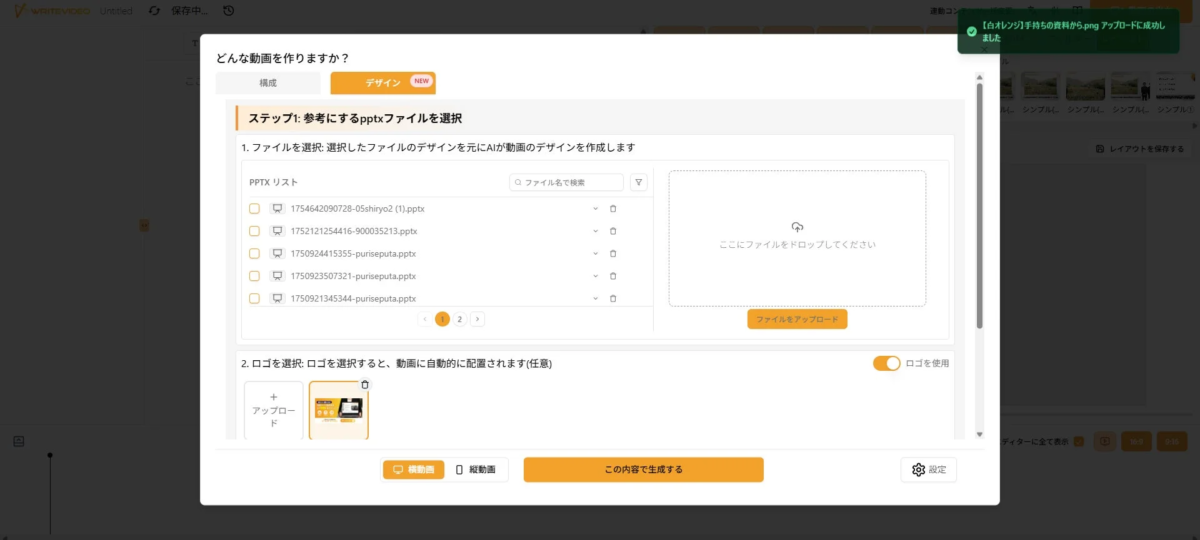This screenshot has width=1200, height=540.
Task: Click この内容で生成する to generate video
Action: click(x=643, y=469)
